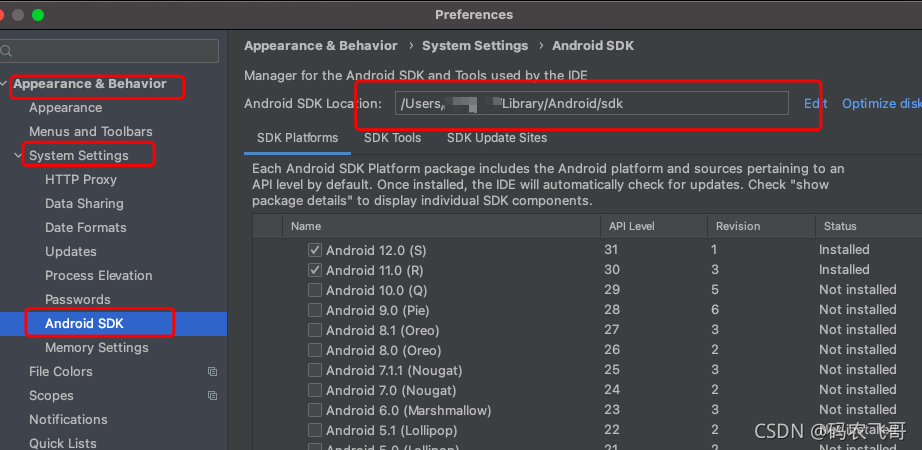Uncheck the Android 12.0 (S) checkbox
Image resolution: width=922 pixels, height=450 pixels.
click(x=315, y=250)
